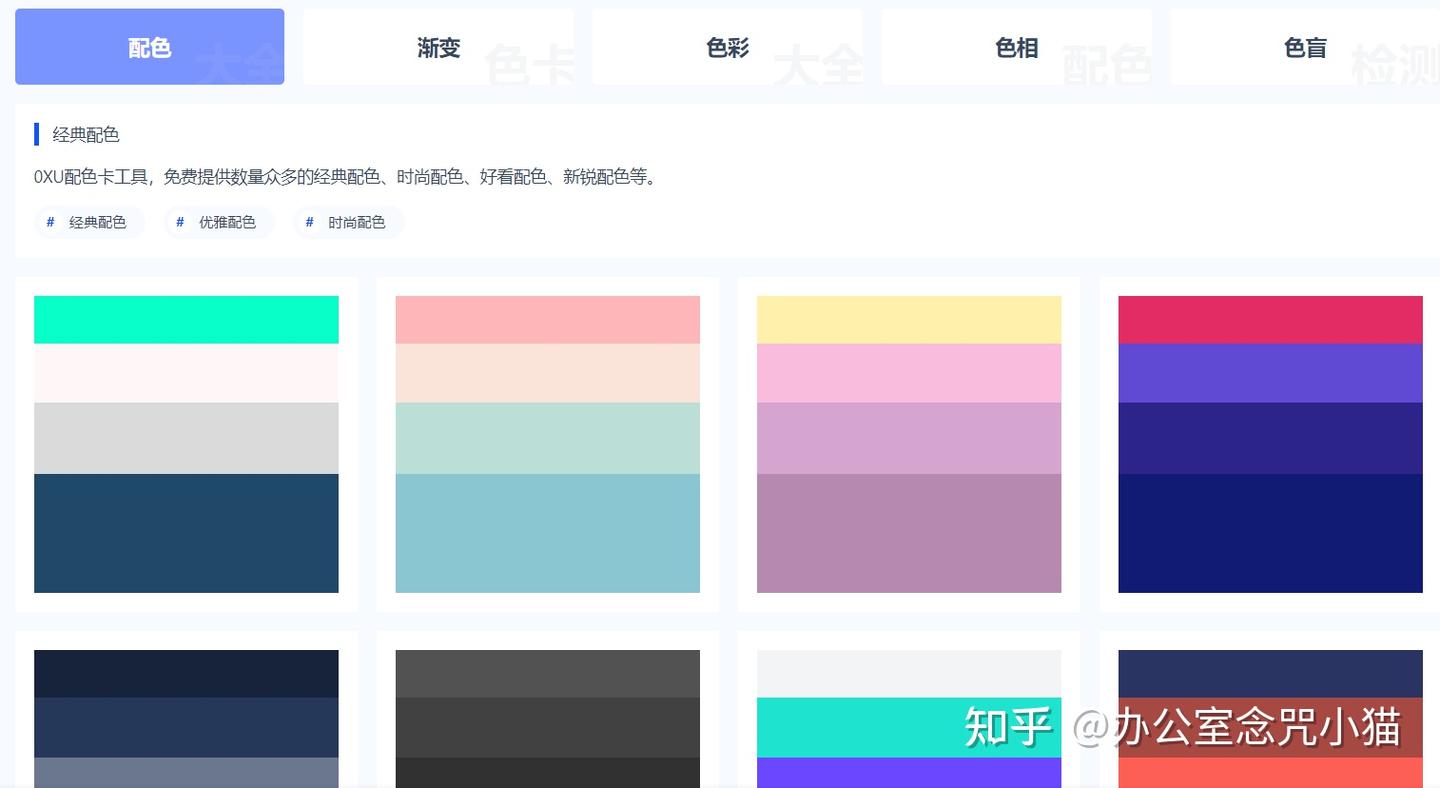This screenshot has height=788, width=1440.
Task: Click the 0XU配色卡工具 description text
Action: point(347,177)
